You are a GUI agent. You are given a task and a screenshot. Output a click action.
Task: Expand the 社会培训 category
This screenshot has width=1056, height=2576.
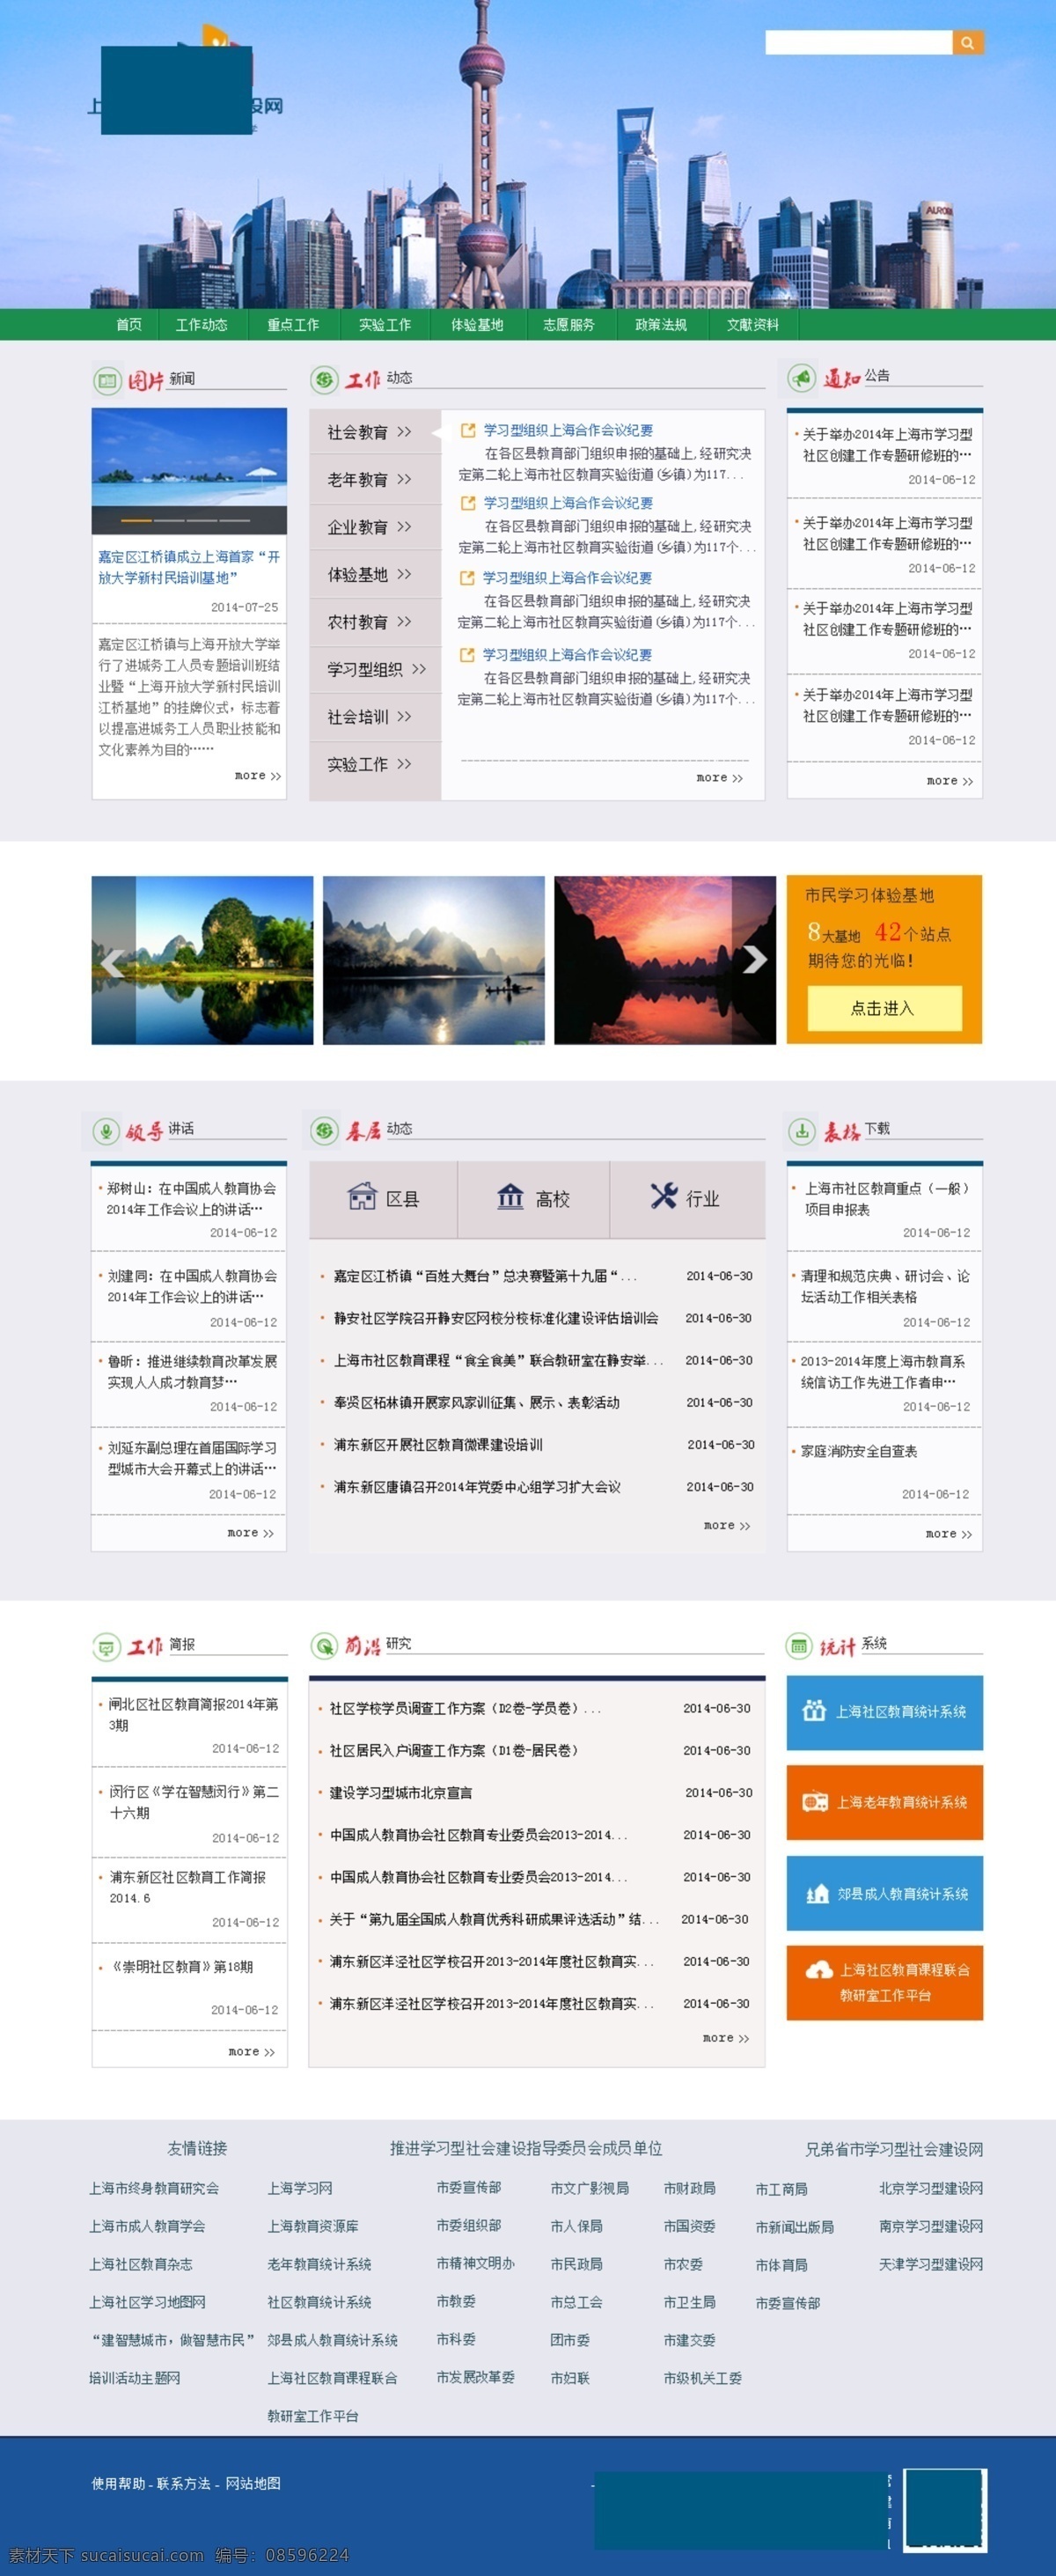tap(370, 717)
